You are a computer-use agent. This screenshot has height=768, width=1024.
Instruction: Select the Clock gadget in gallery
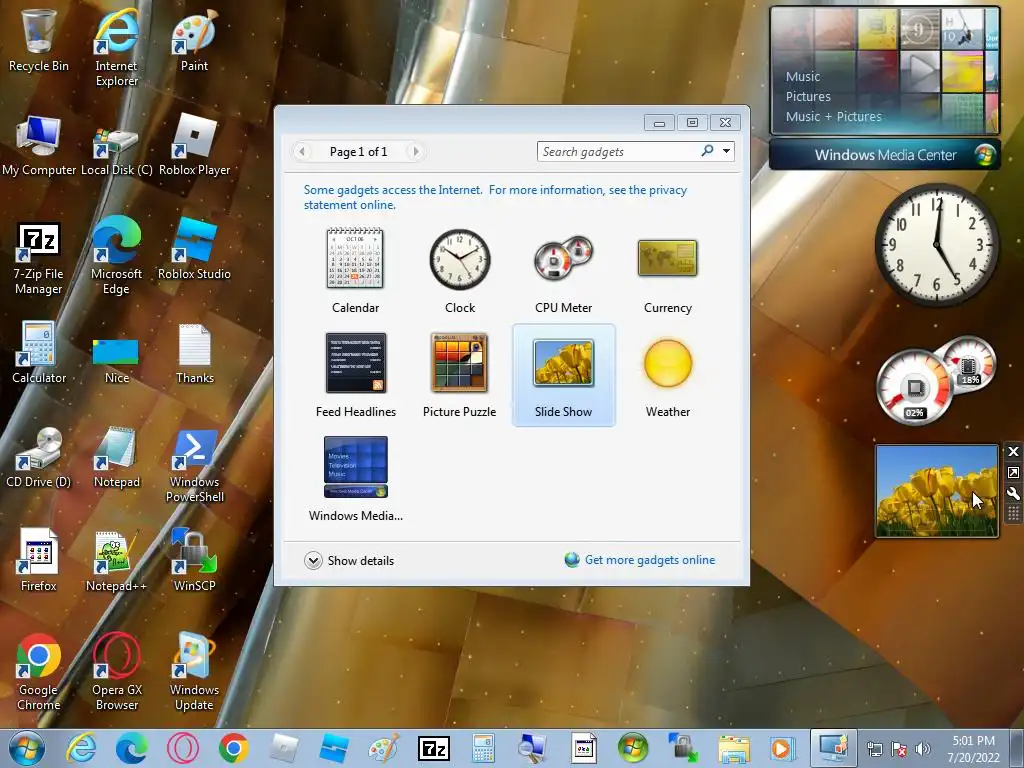point(460,271)
